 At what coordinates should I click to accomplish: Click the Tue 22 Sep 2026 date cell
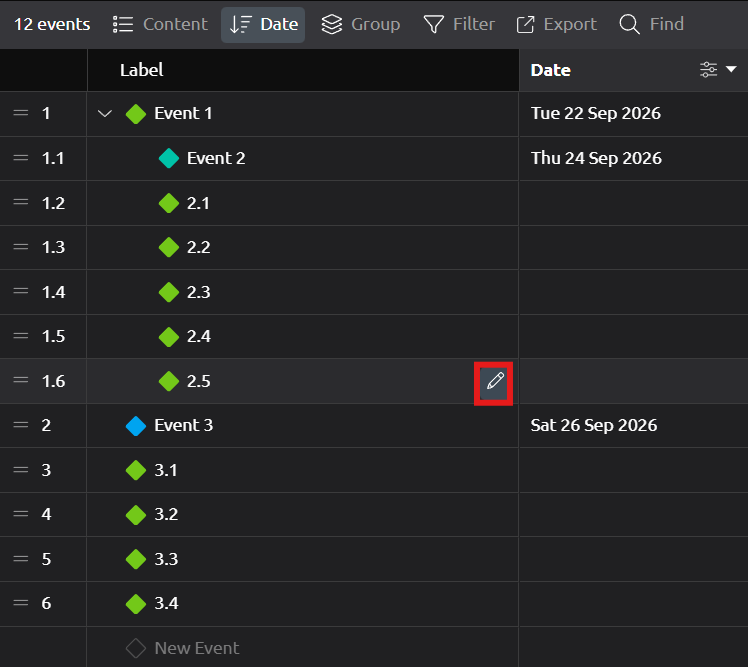click(633, 114)
